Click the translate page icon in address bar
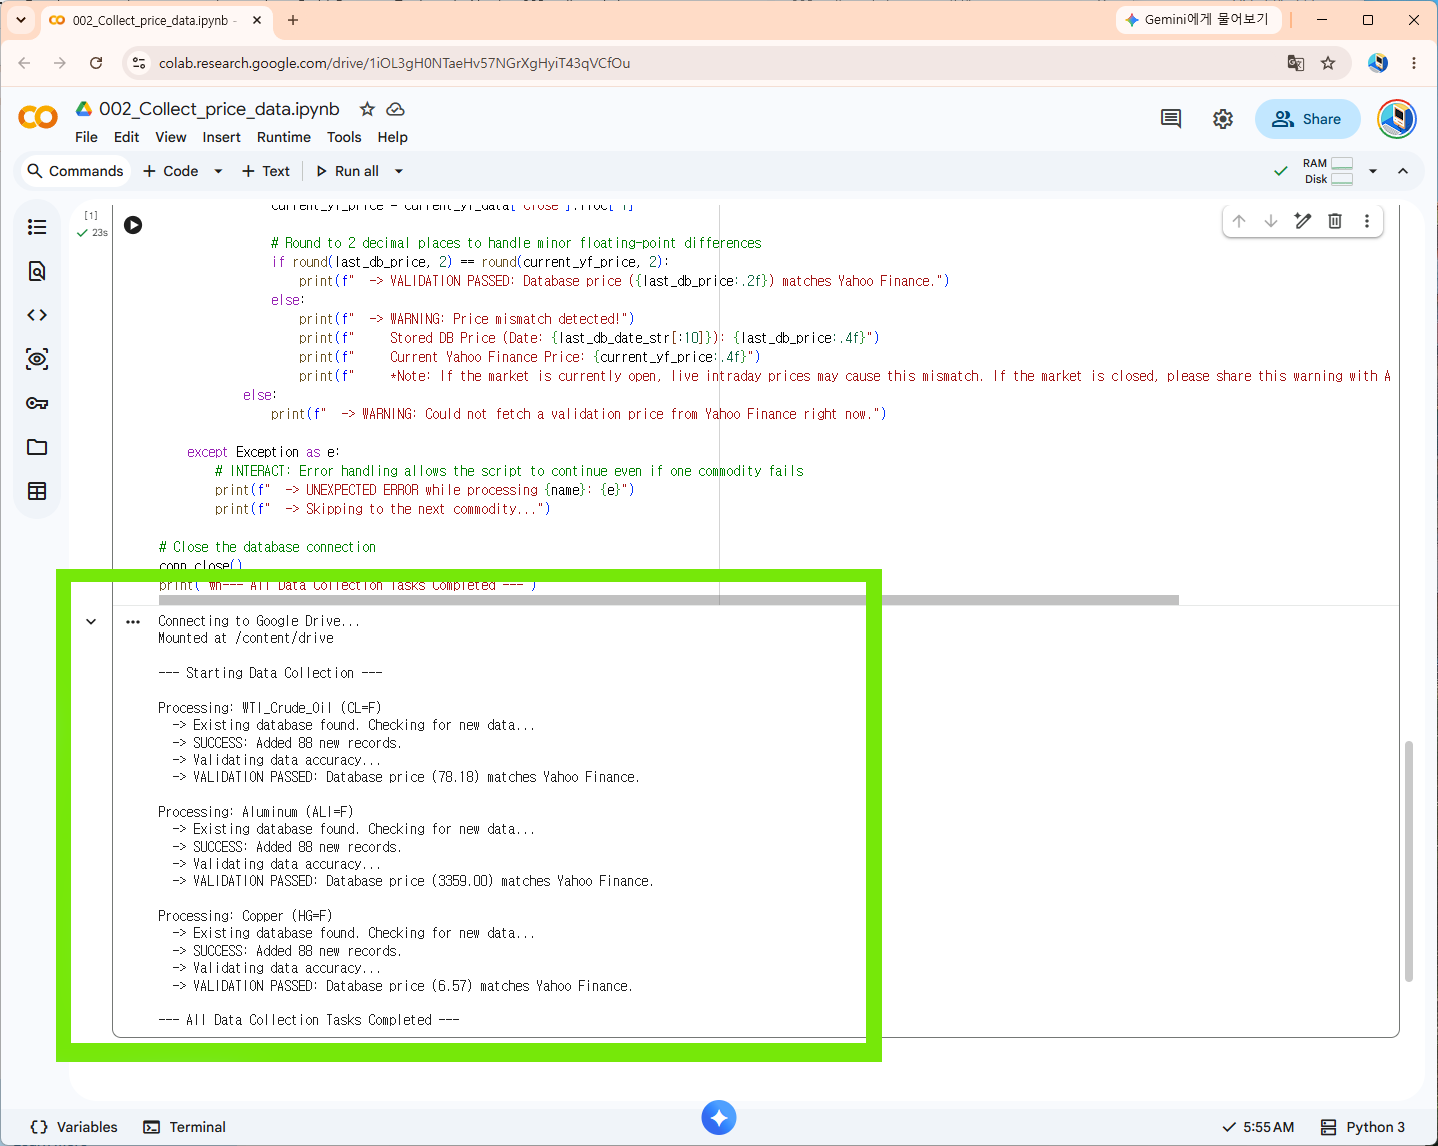This screenshot has height=1146, width=1438. (x=1296, y=63)
